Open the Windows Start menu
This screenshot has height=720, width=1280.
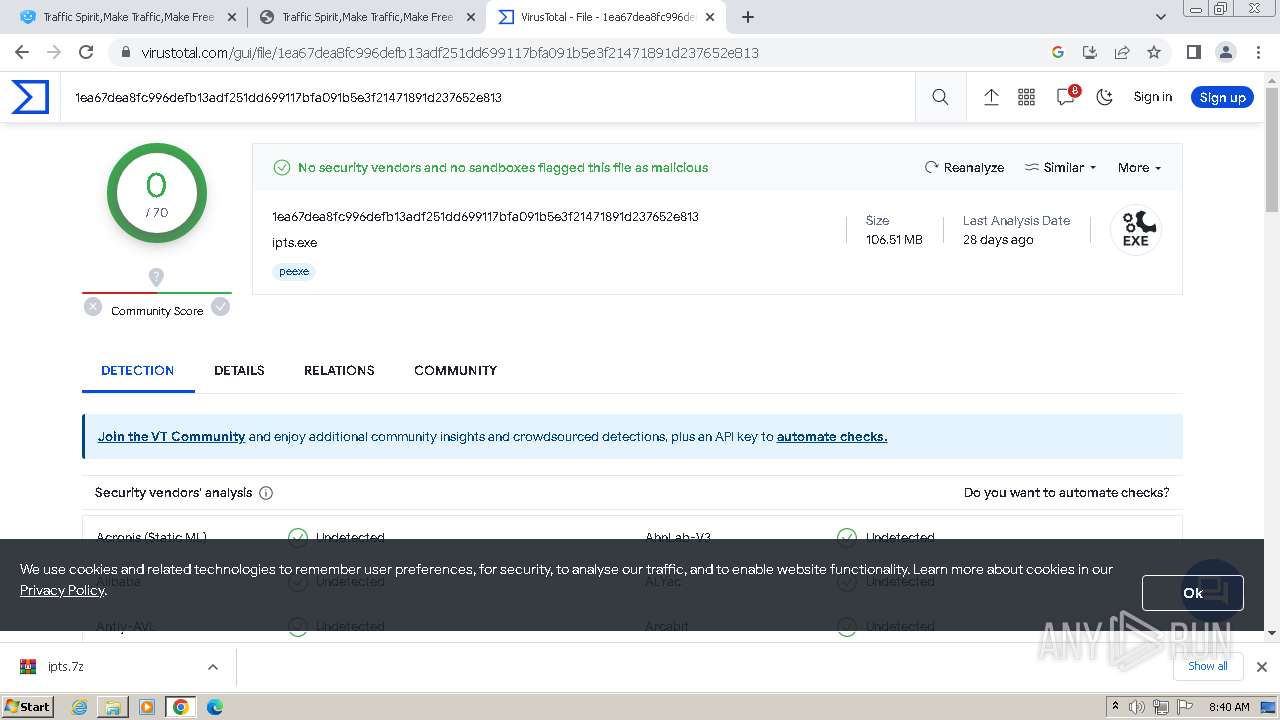(28, 706)
